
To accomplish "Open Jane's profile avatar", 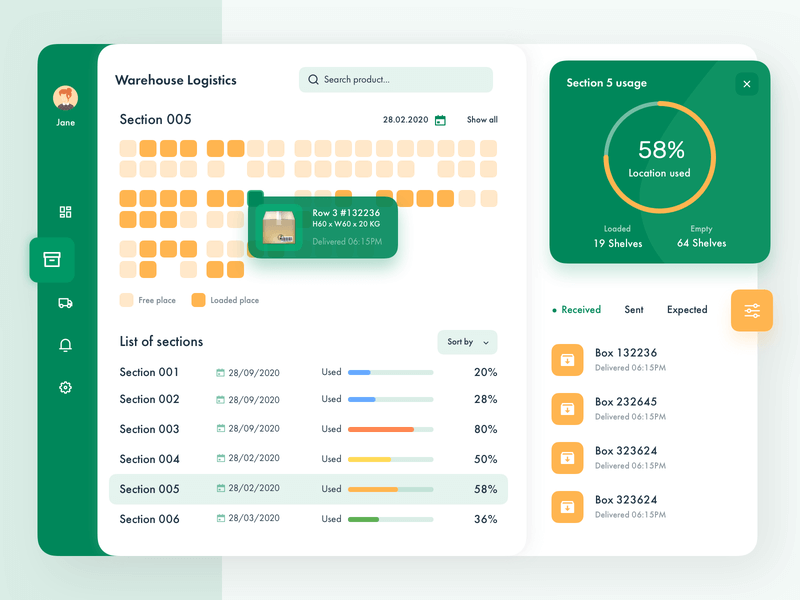I will pos(65,97).
